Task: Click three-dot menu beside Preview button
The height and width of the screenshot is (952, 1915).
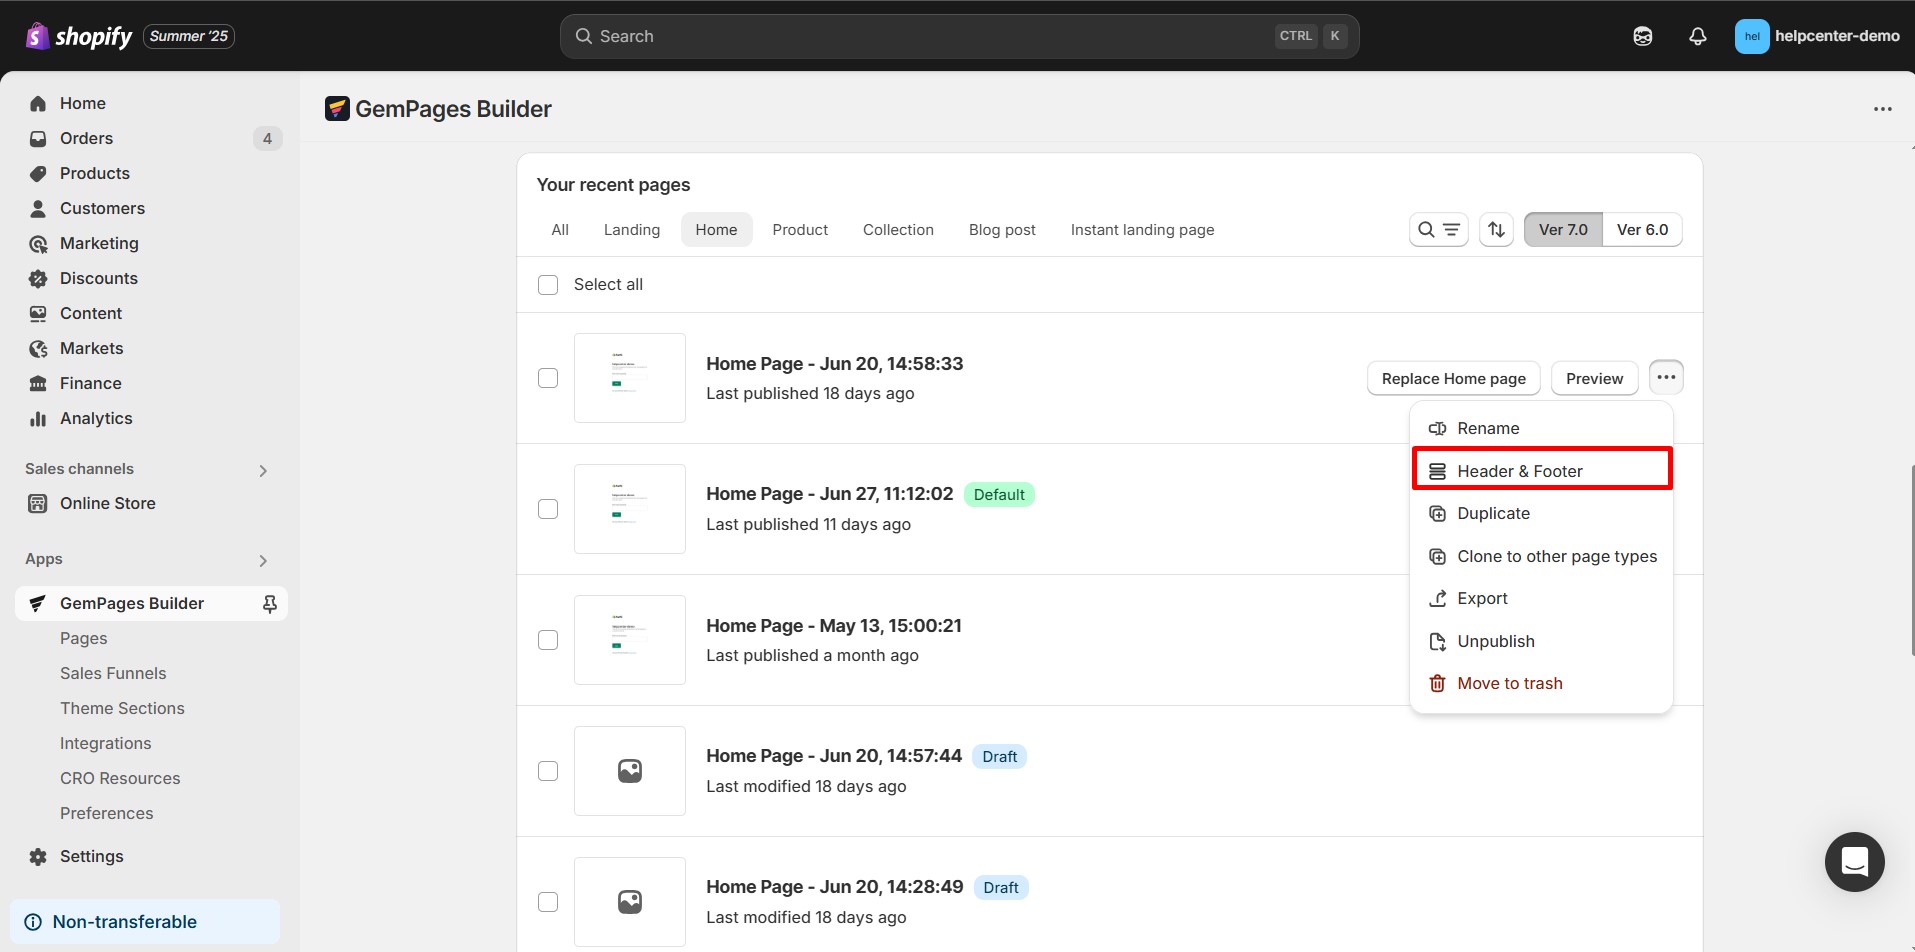Action: click(1665, 378)
